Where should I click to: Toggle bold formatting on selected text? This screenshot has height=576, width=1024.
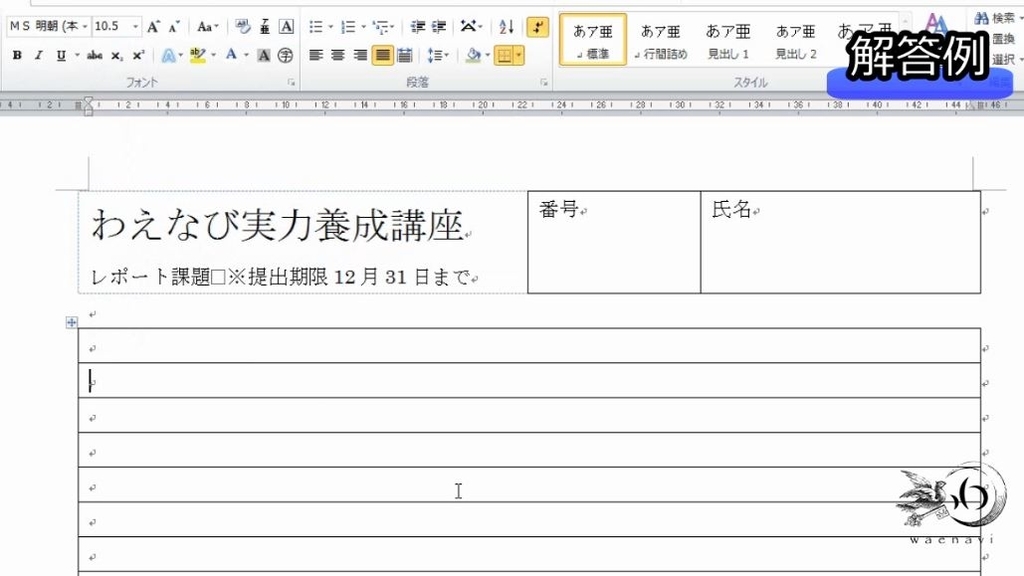point(18,54)
